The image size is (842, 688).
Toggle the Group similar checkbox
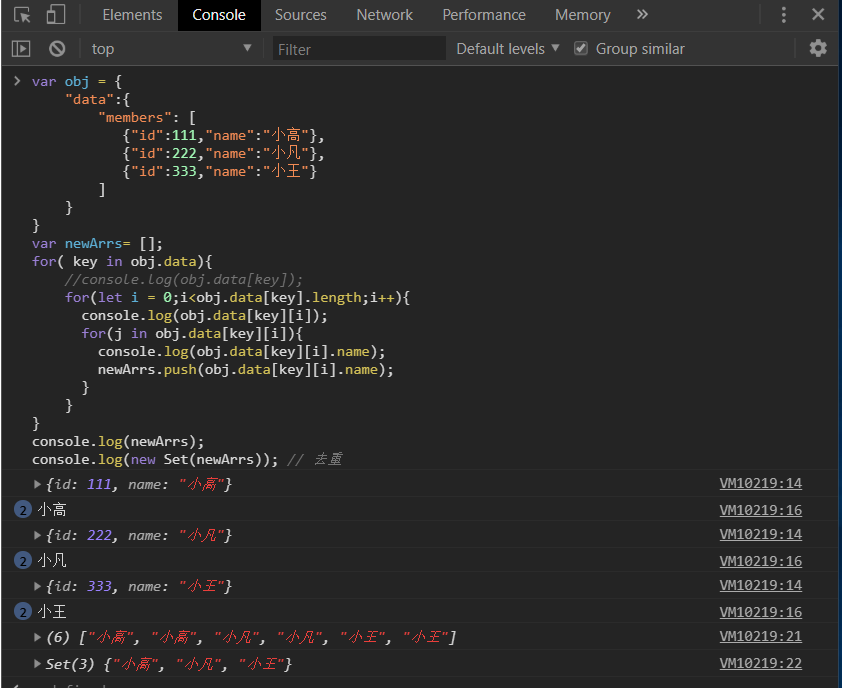tap(581, 48)
